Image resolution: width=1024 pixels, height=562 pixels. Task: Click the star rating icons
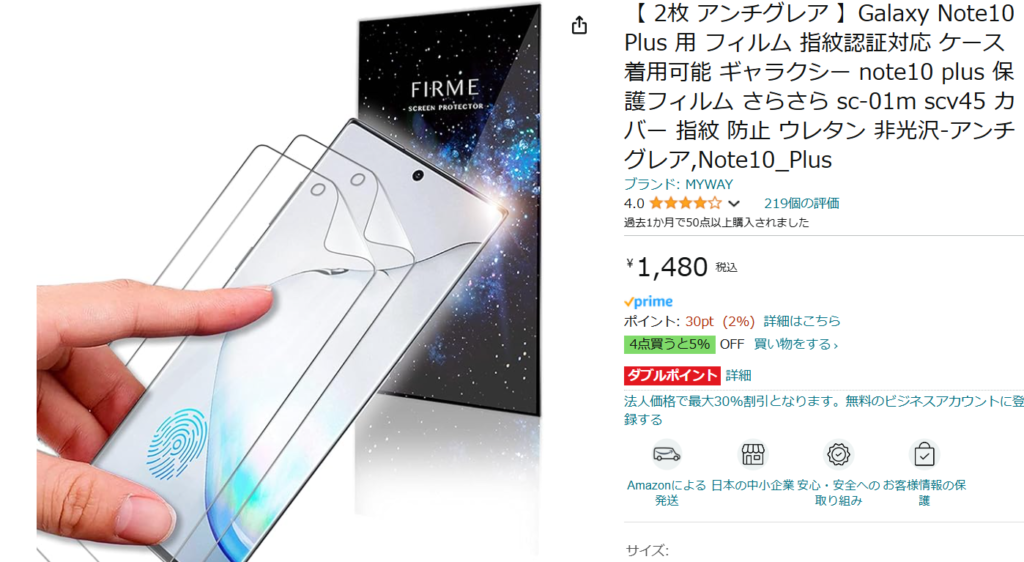(x=686, y=203)
